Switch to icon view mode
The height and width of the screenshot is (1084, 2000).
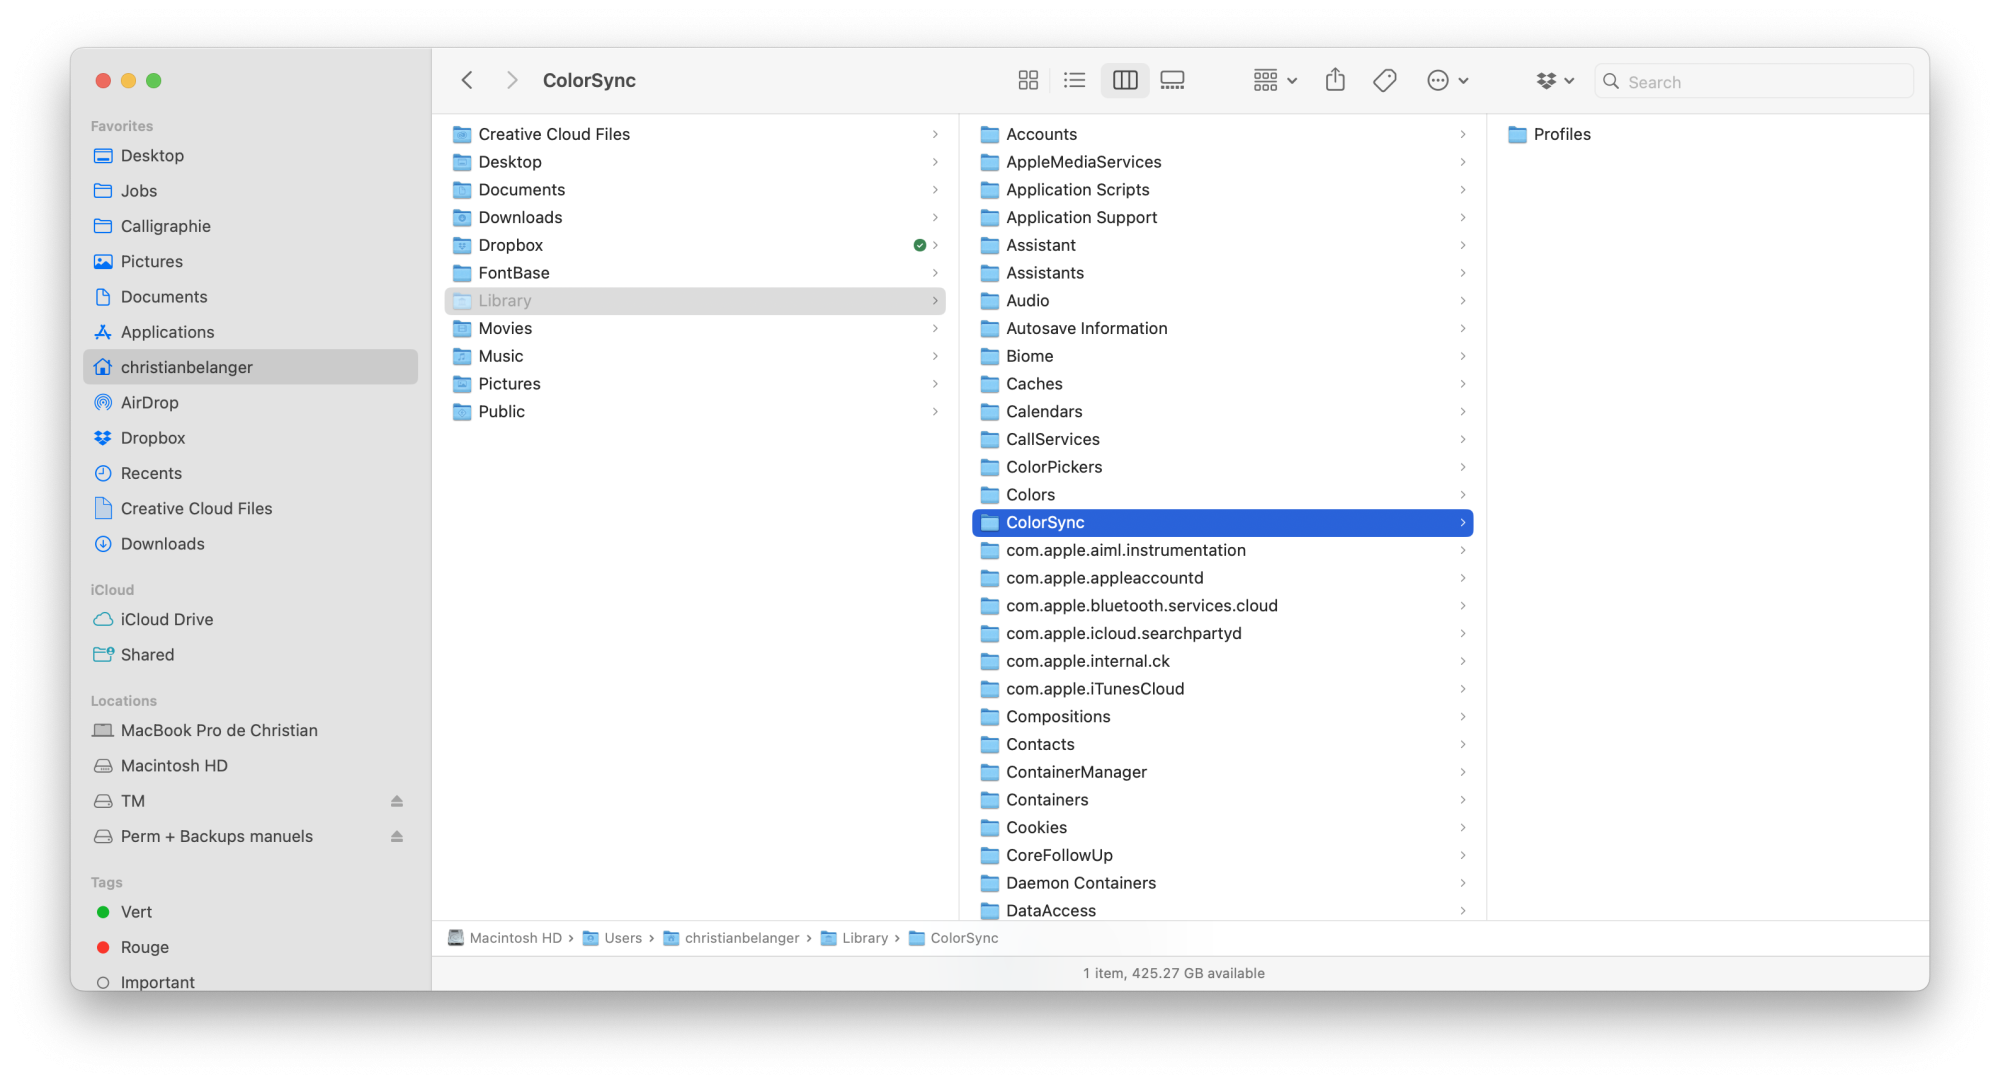tap(1028, 80)
